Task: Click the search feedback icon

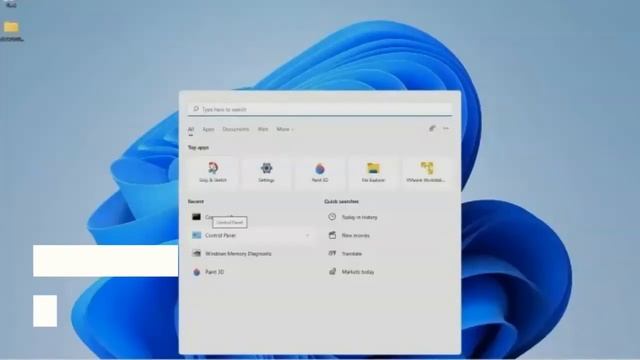Action: pyautogui.click(x=432, y=129)
